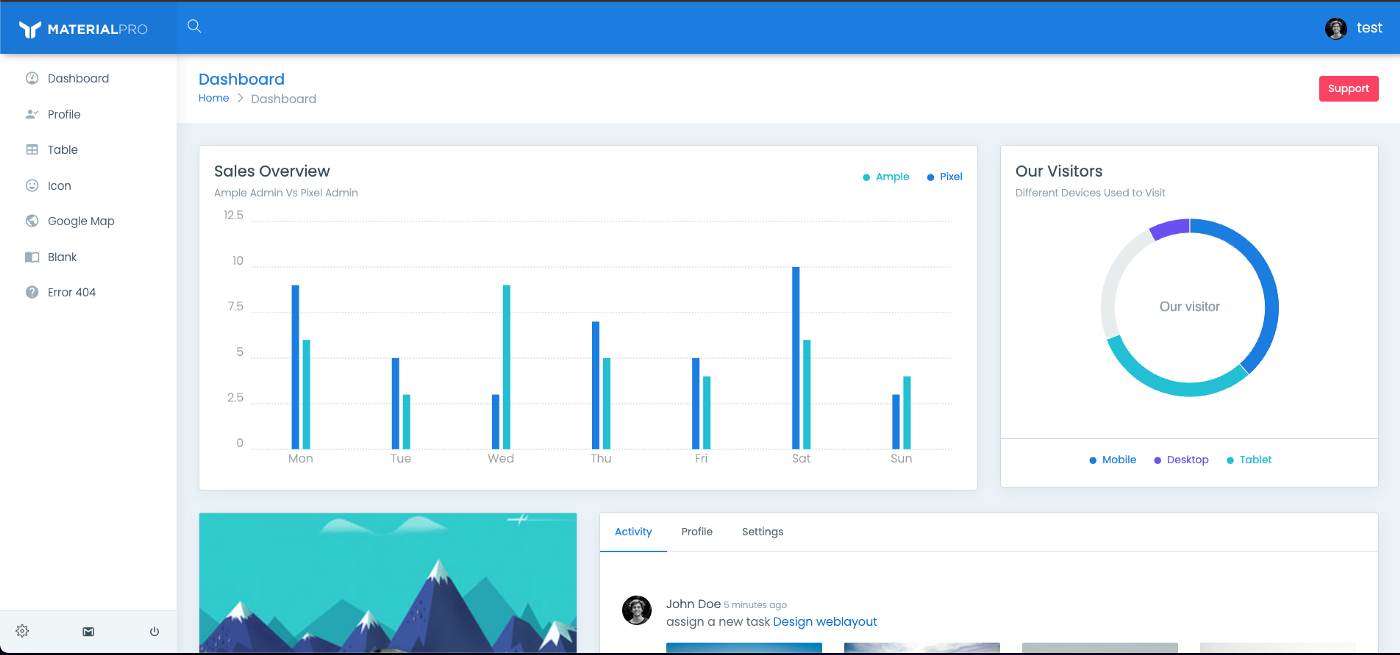Screen dimensions: 1400x655
Task: Open the test username menu in header
Action: (1369, 28)
